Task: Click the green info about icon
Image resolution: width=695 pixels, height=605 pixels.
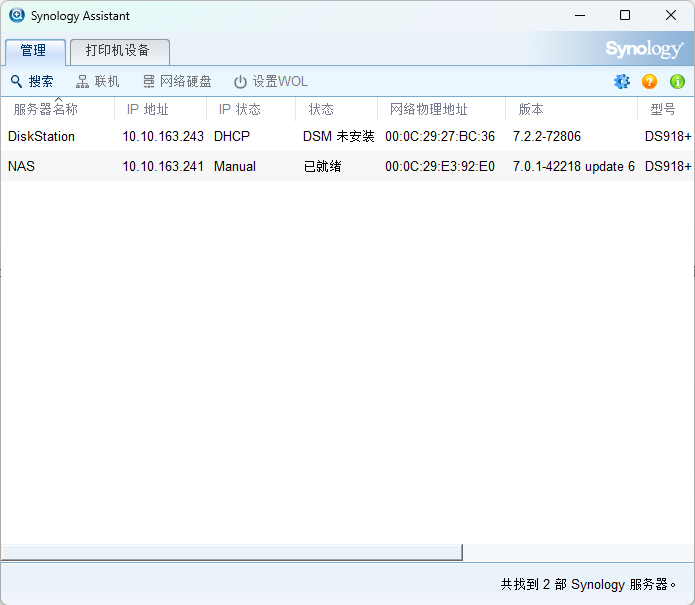Action: pos(677,82)
